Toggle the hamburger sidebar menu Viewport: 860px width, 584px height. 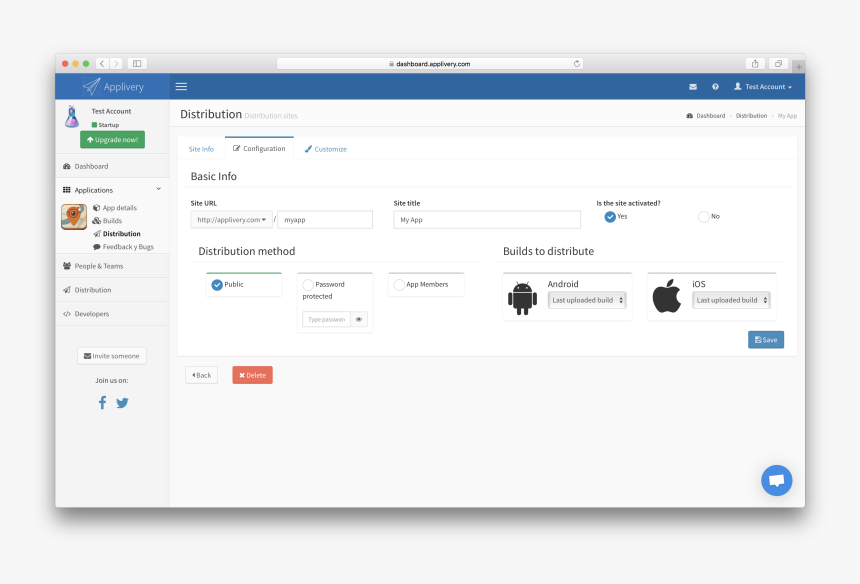click(181, 87)
